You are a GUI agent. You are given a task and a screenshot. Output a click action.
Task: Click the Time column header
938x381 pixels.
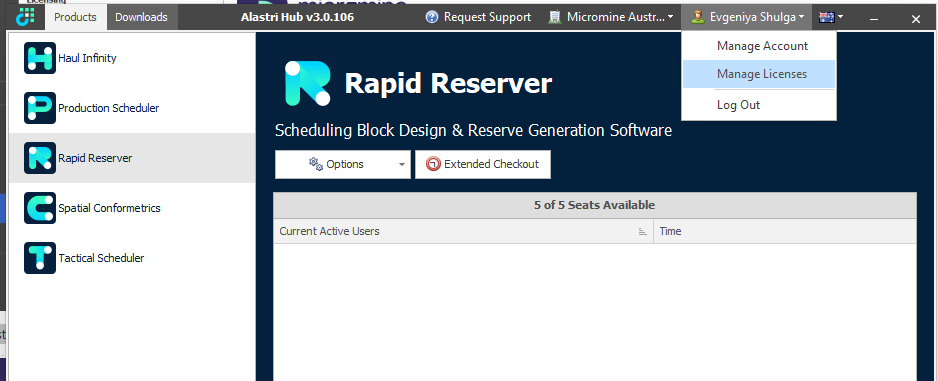pyautogui.click(x=785, y=231)
